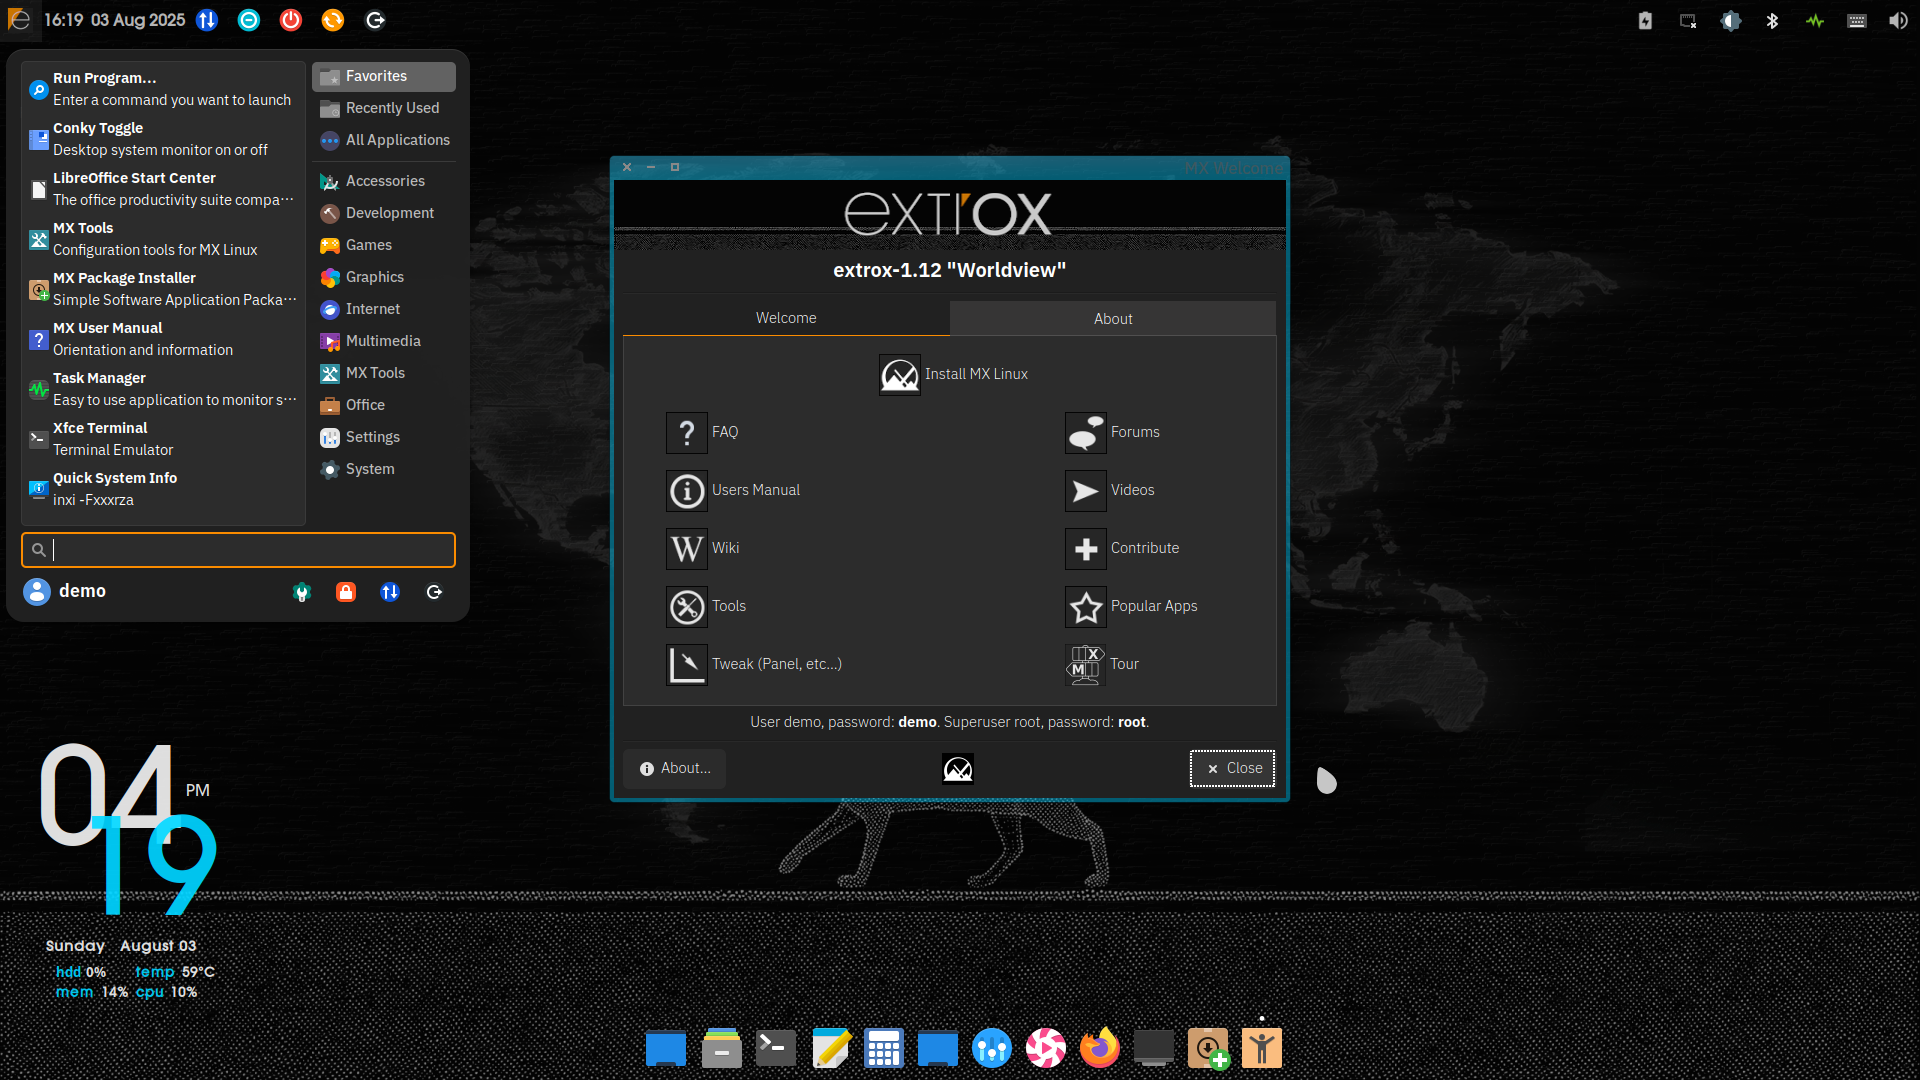Viewport: 1920px width, 1080px height.
Task: Switch to the Welcome tab
Action: (786, 318)
